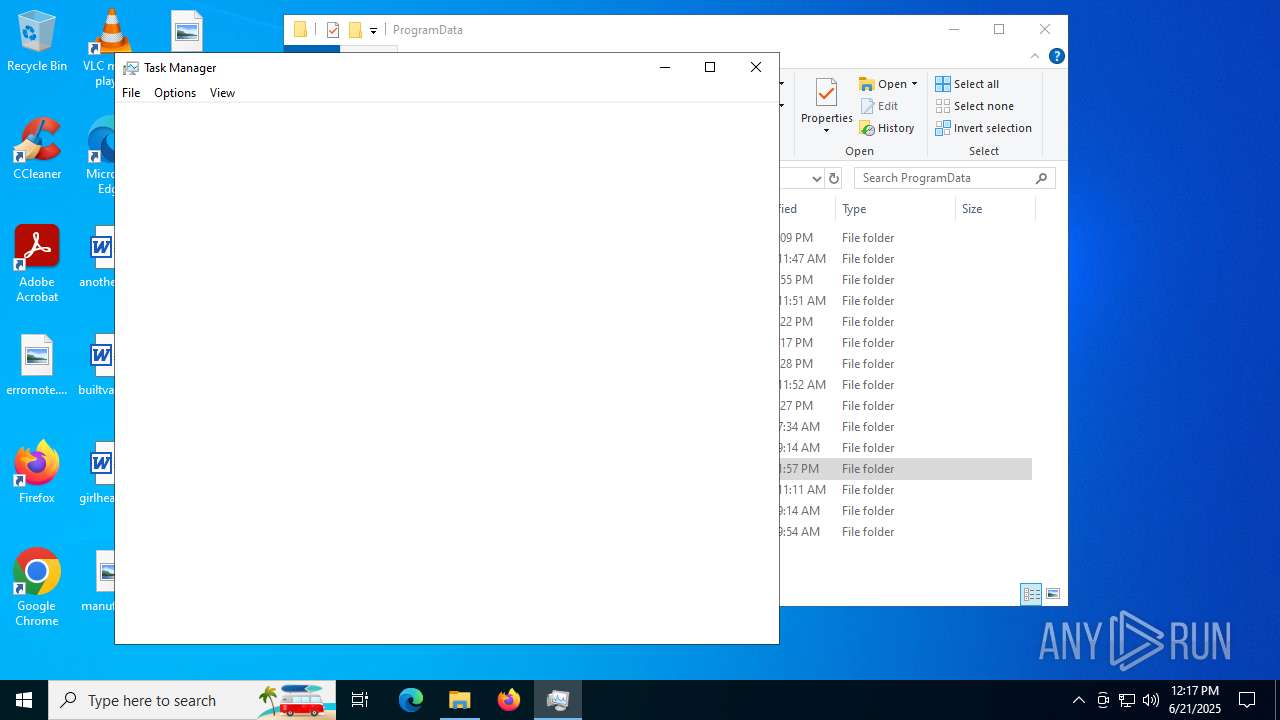Expand the address bar history dropdown
1280x720 pixels.
(x=816, y=178)
